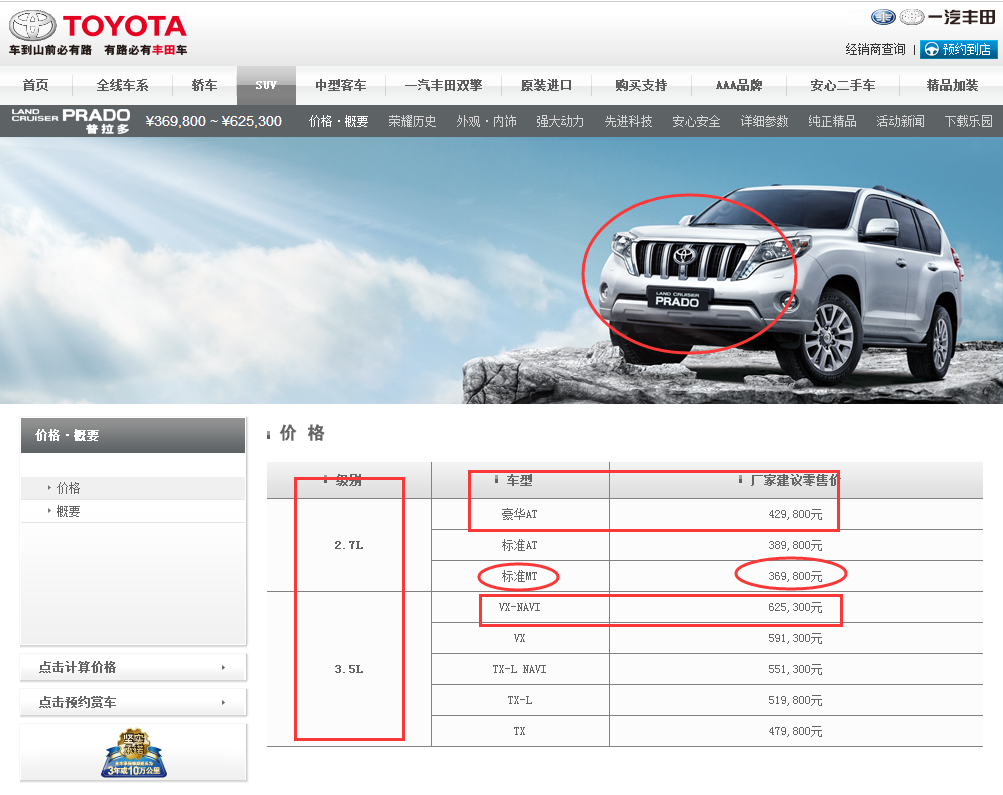Click the 2.7L engine class cell
The width and height of the screenshot is (1003, 795).
pos(349,545)
